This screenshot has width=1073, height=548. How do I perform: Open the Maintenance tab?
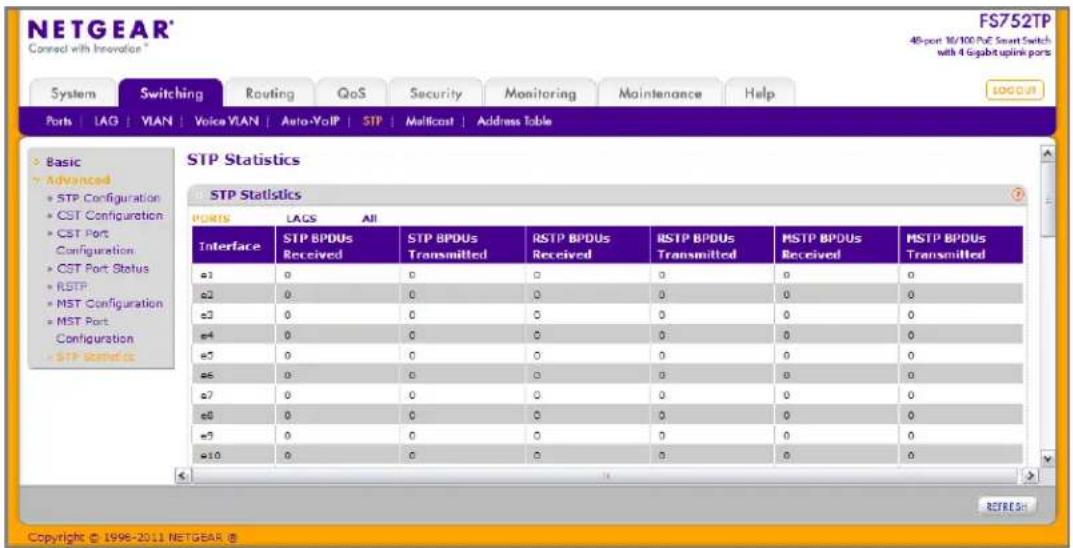click(660, 93)
